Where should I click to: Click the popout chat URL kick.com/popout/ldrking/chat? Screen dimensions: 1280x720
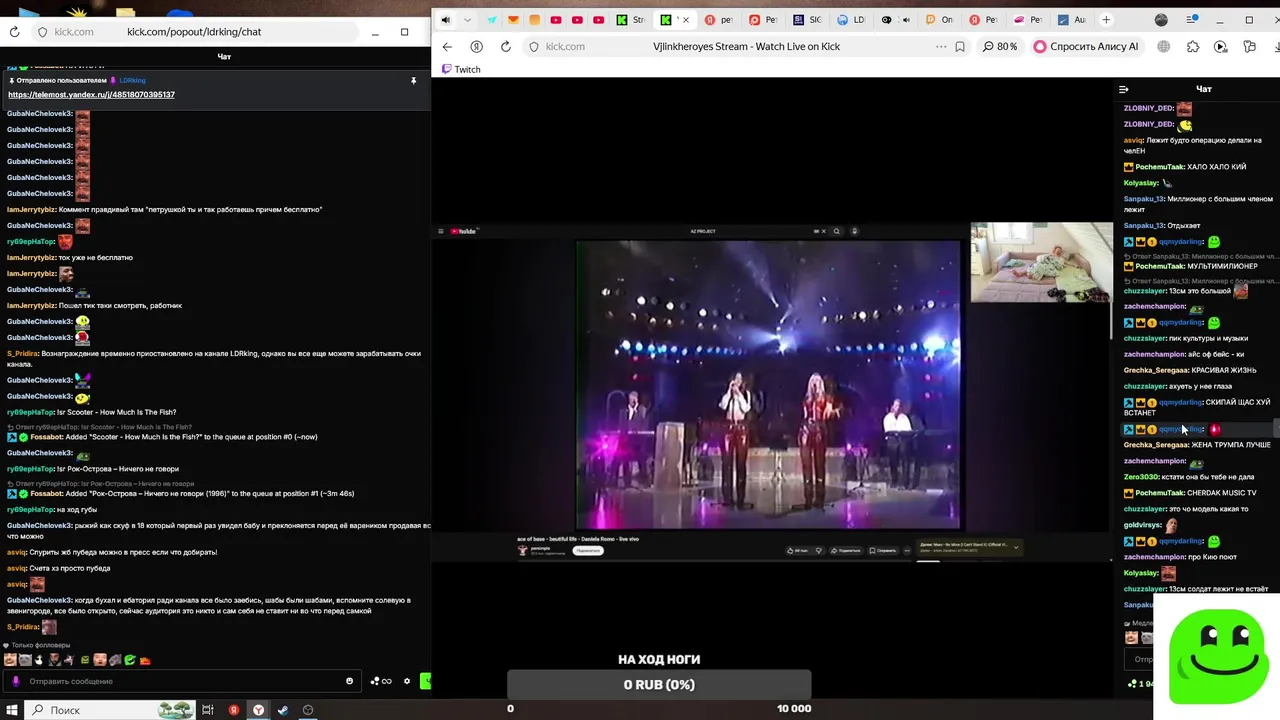[194, 32]
